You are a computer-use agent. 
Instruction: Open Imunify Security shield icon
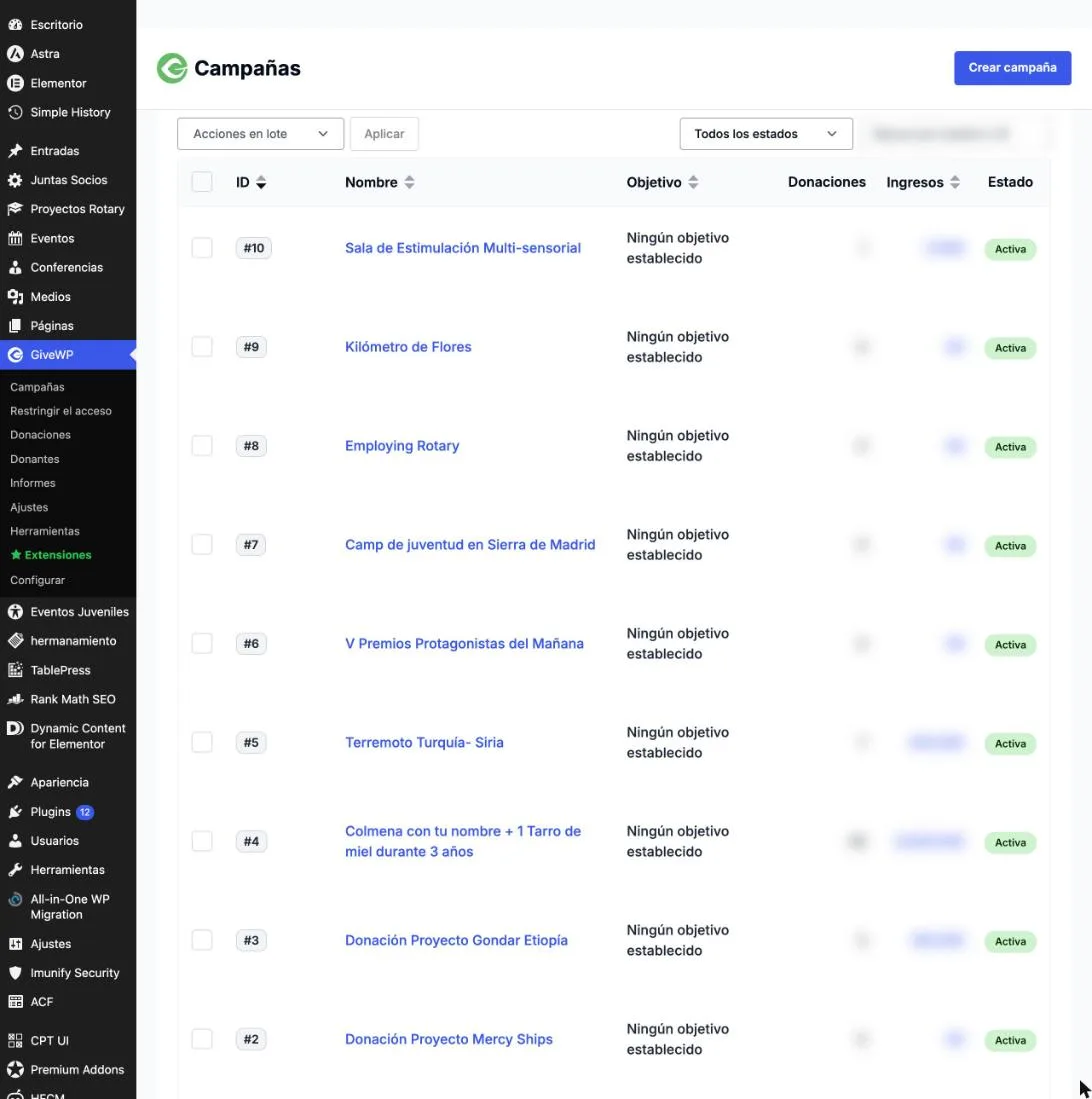pyautogui.click(x=15, y=973)
